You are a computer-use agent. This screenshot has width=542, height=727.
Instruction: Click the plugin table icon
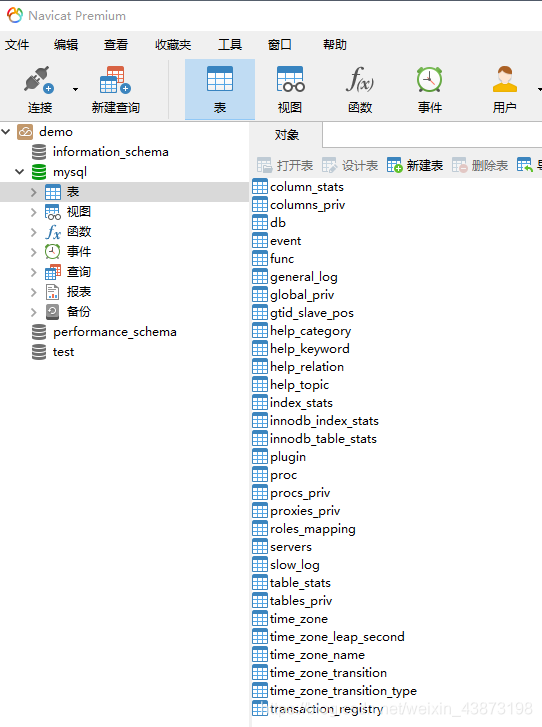pyautogui.click(x=260, y=457)
